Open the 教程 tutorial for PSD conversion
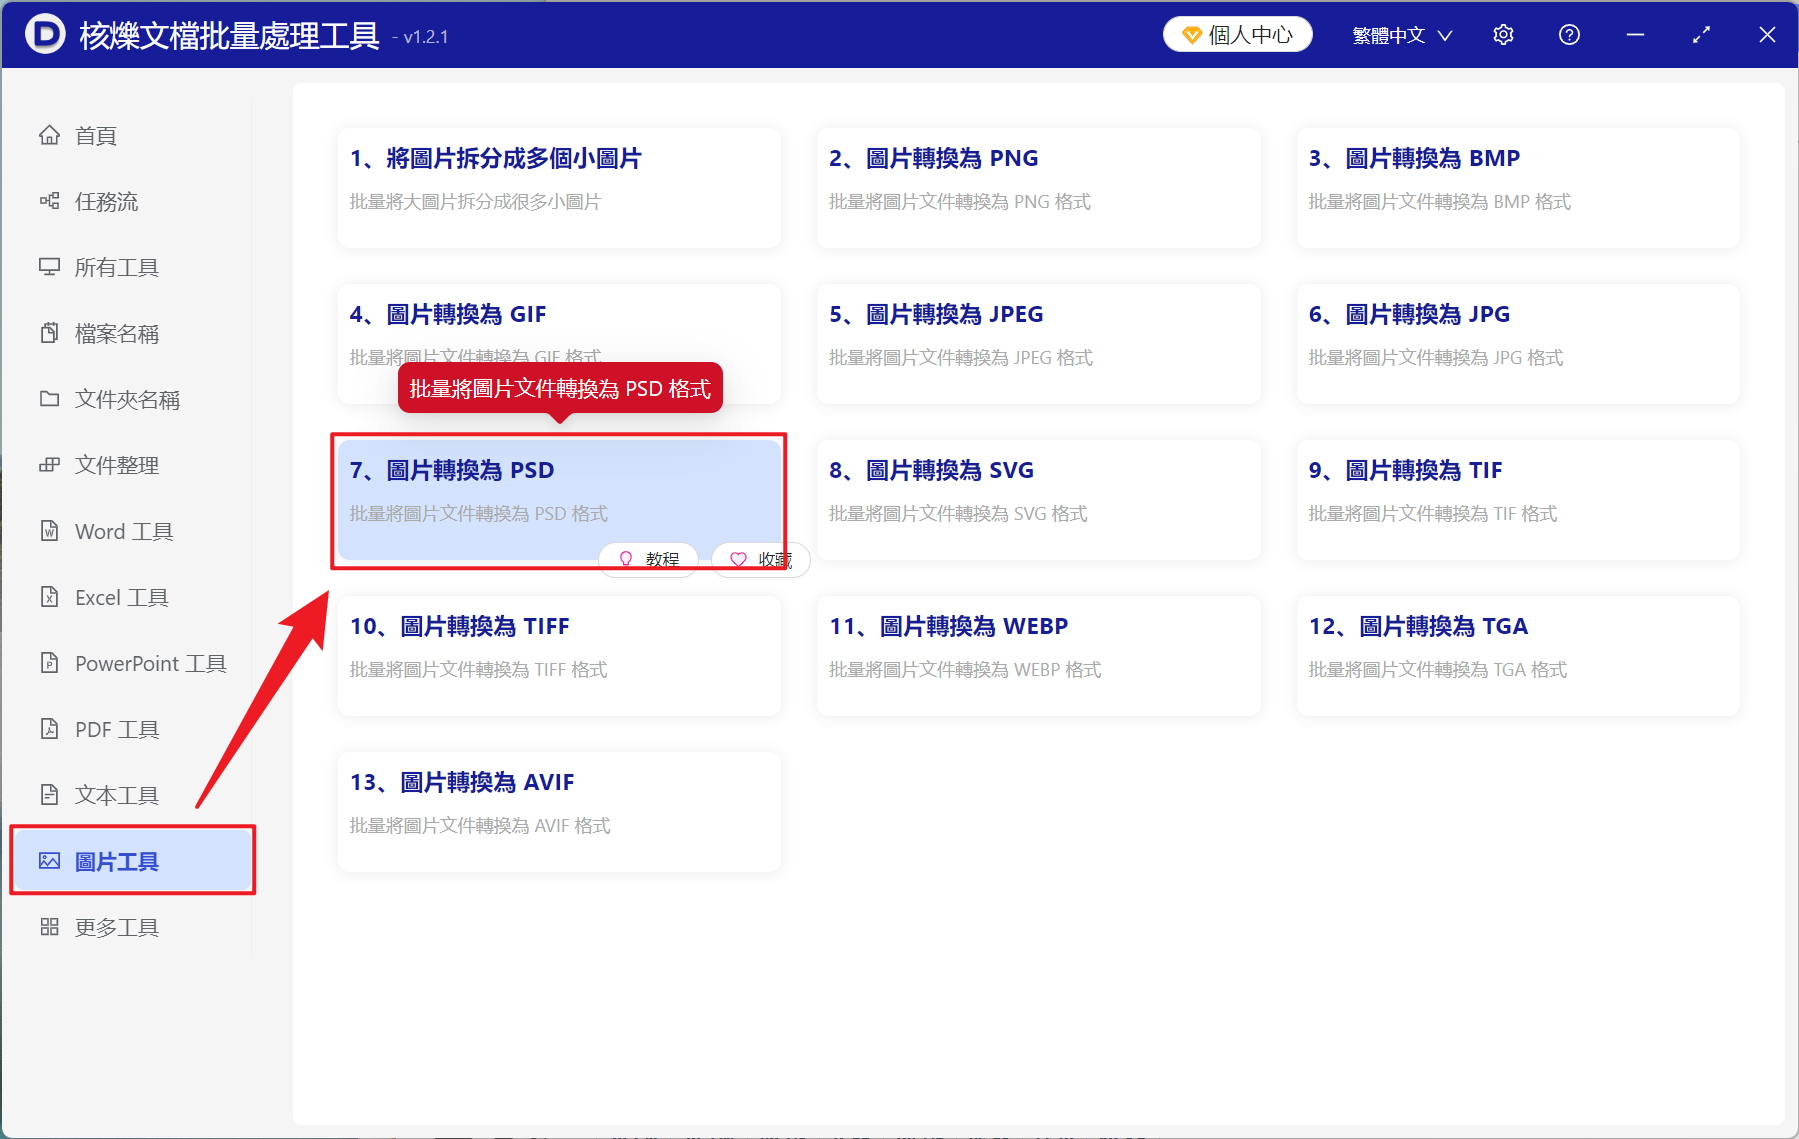 648,559
